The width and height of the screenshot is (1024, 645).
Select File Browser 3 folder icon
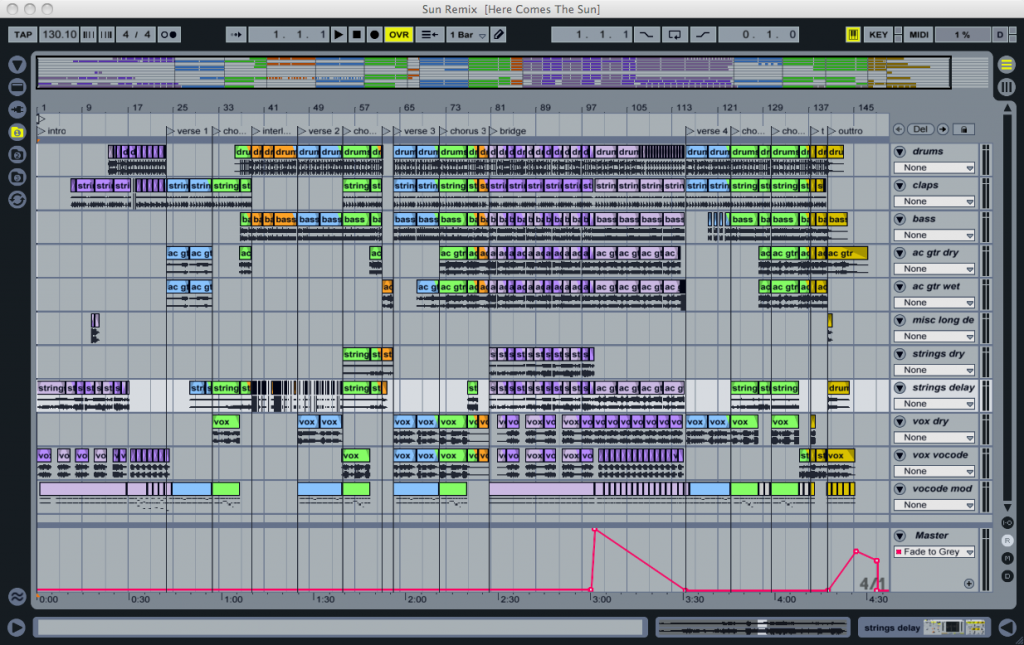(x=17, y=177)
